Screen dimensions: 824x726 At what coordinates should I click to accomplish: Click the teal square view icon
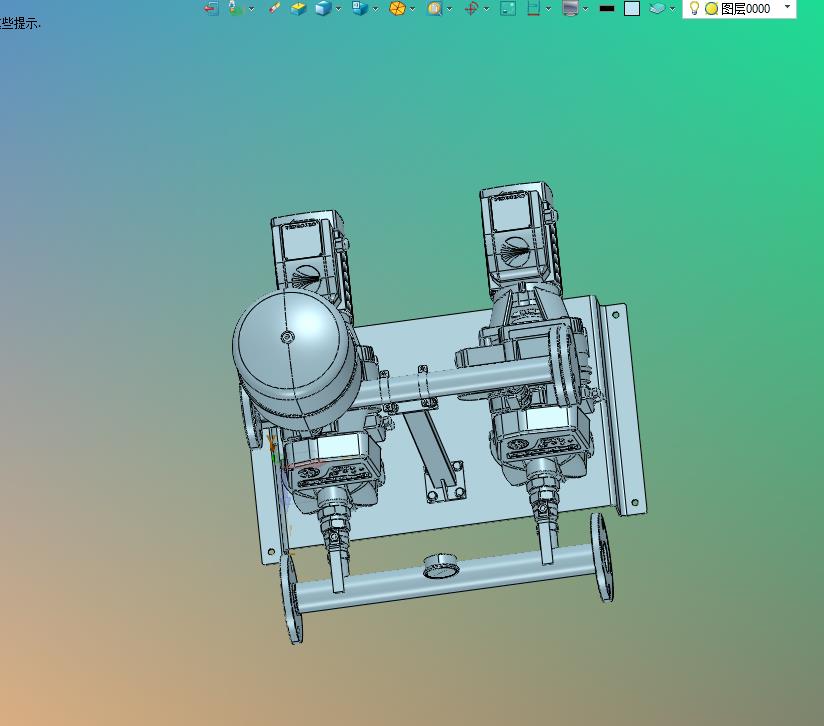click(508, 8)
